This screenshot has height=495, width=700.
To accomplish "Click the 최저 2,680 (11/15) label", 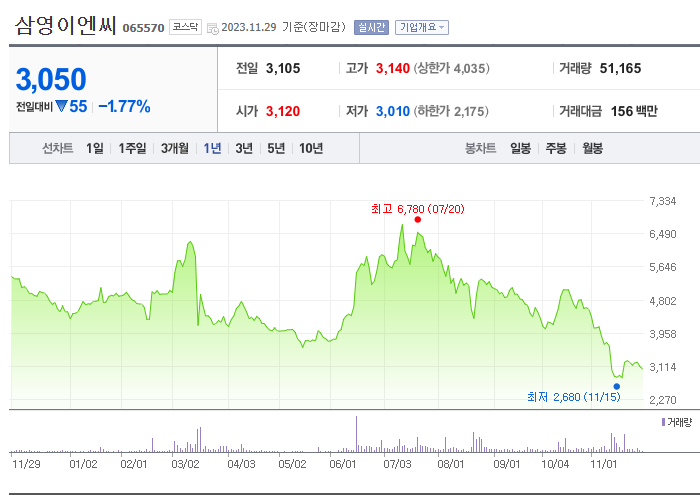I will pos(574,397).
